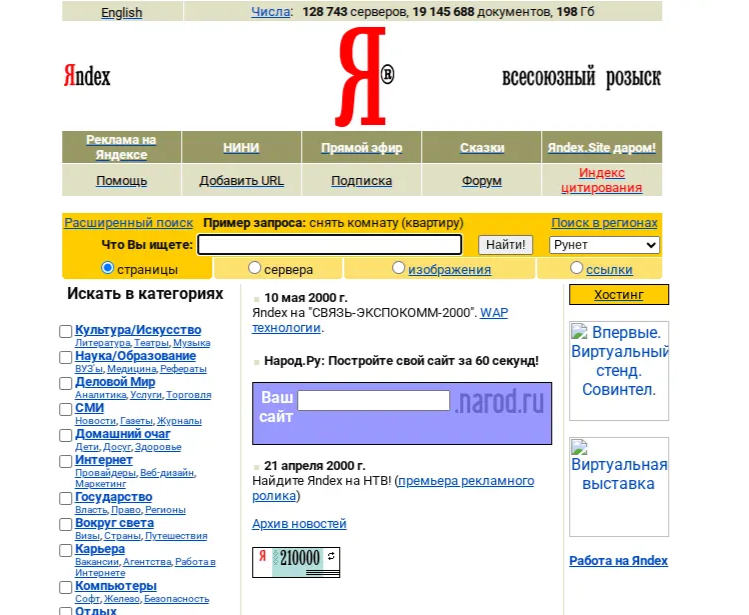Select the ссылки radio option

click(x=577, y=268)
